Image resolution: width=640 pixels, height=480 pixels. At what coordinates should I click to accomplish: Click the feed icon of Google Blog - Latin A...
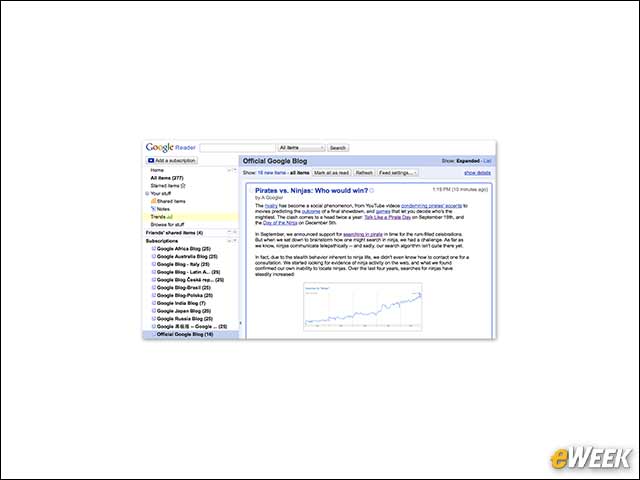click(154, 271)
